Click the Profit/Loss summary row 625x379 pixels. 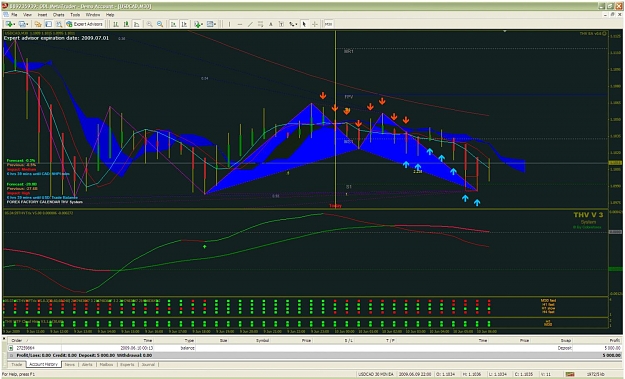314,355
